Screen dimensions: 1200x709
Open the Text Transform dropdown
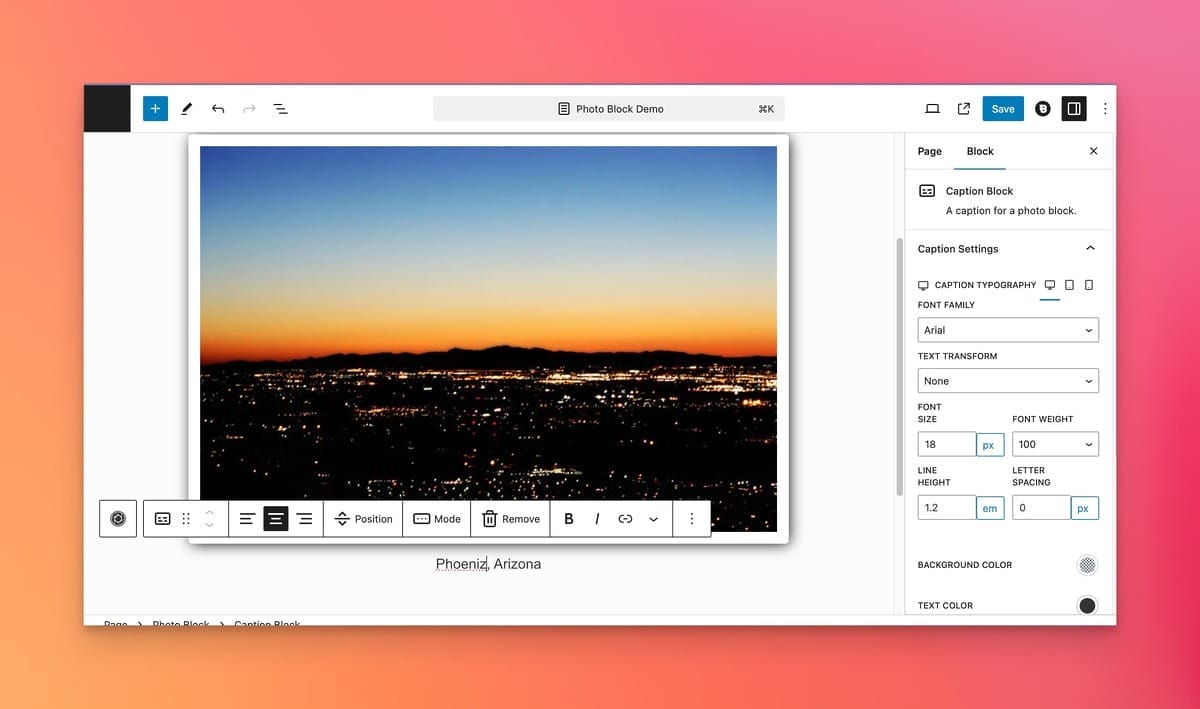[x=1007, y=381]
